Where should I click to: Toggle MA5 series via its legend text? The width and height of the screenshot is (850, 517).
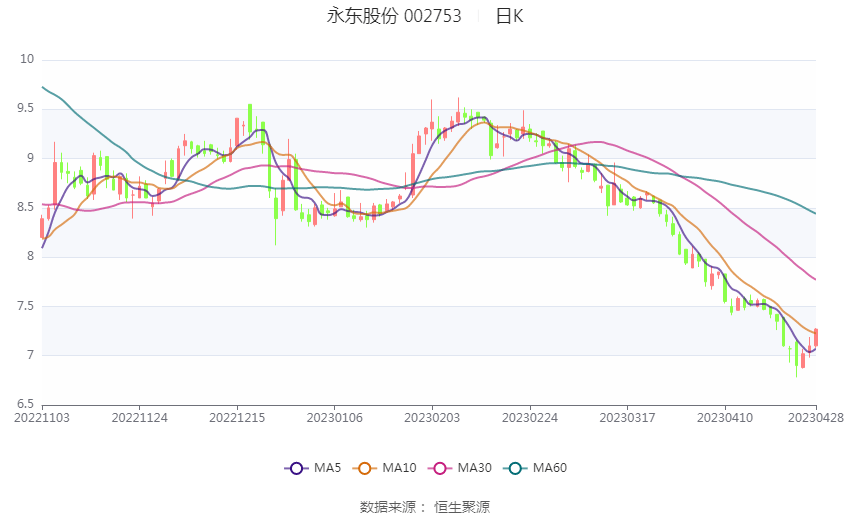328,468
